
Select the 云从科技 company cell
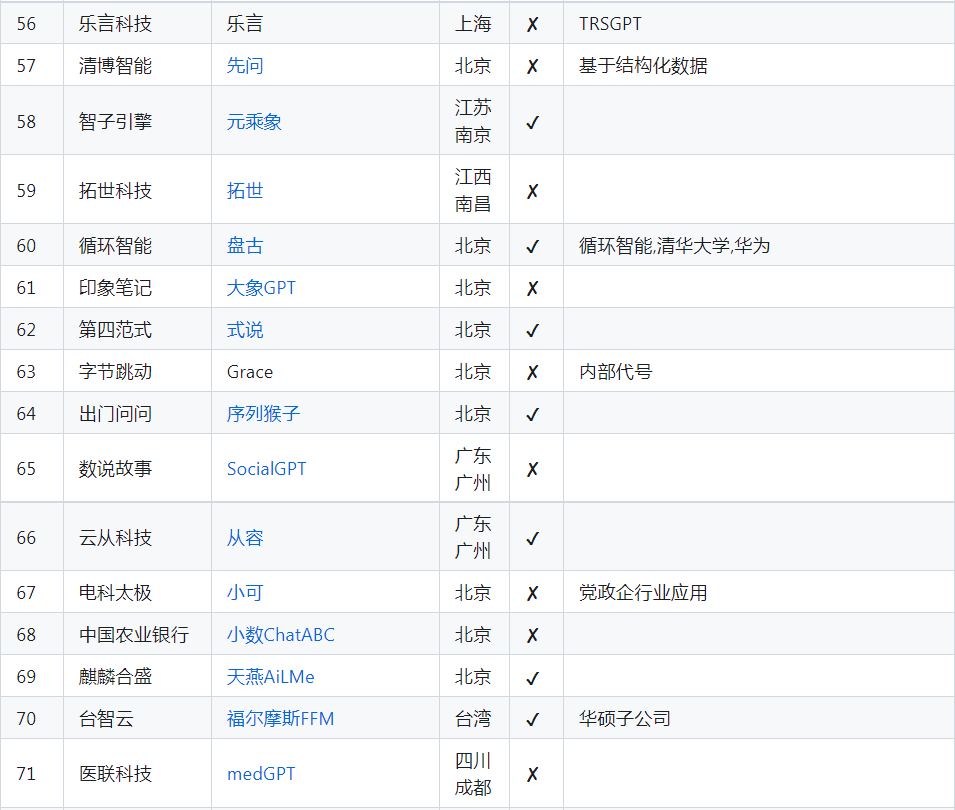[137, 537]
